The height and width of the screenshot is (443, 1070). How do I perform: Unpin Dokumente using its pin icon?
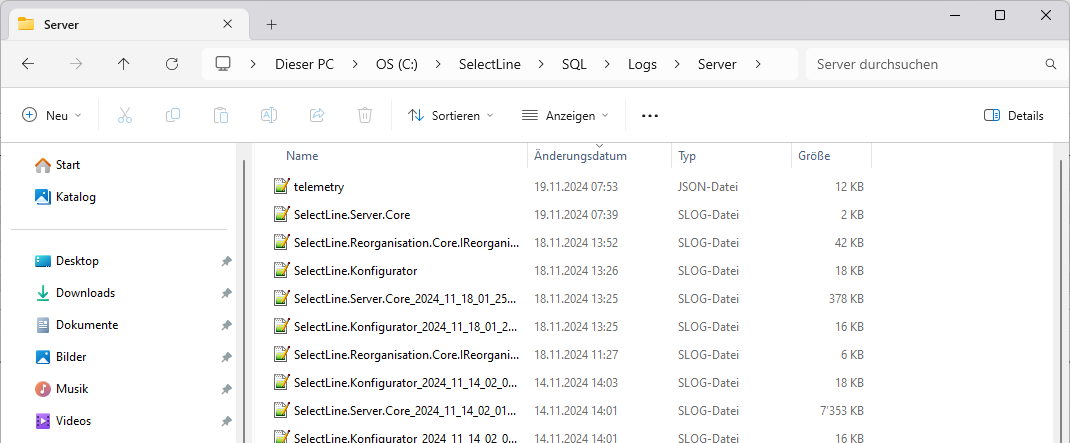227,326
